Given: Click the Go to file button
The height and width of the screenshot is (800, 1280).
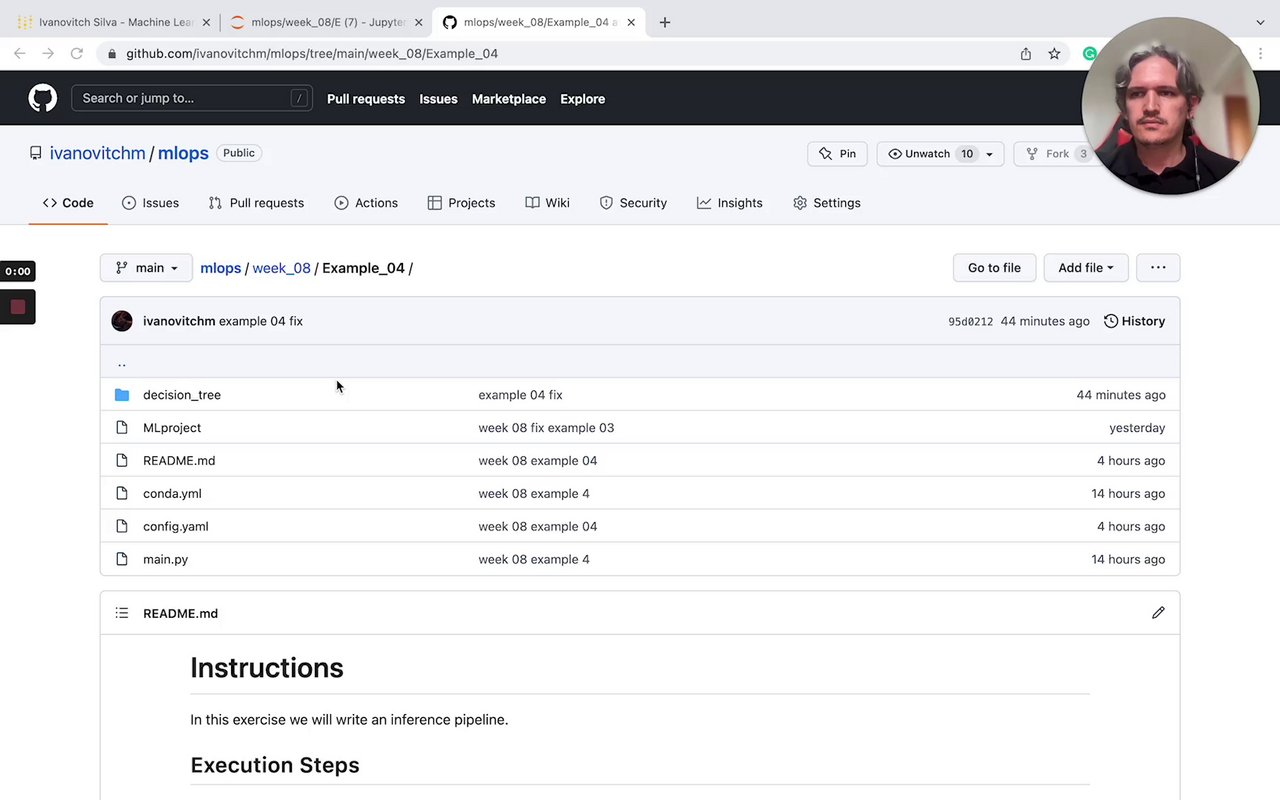Looking at the screenshot, I should tap(994, 268).
